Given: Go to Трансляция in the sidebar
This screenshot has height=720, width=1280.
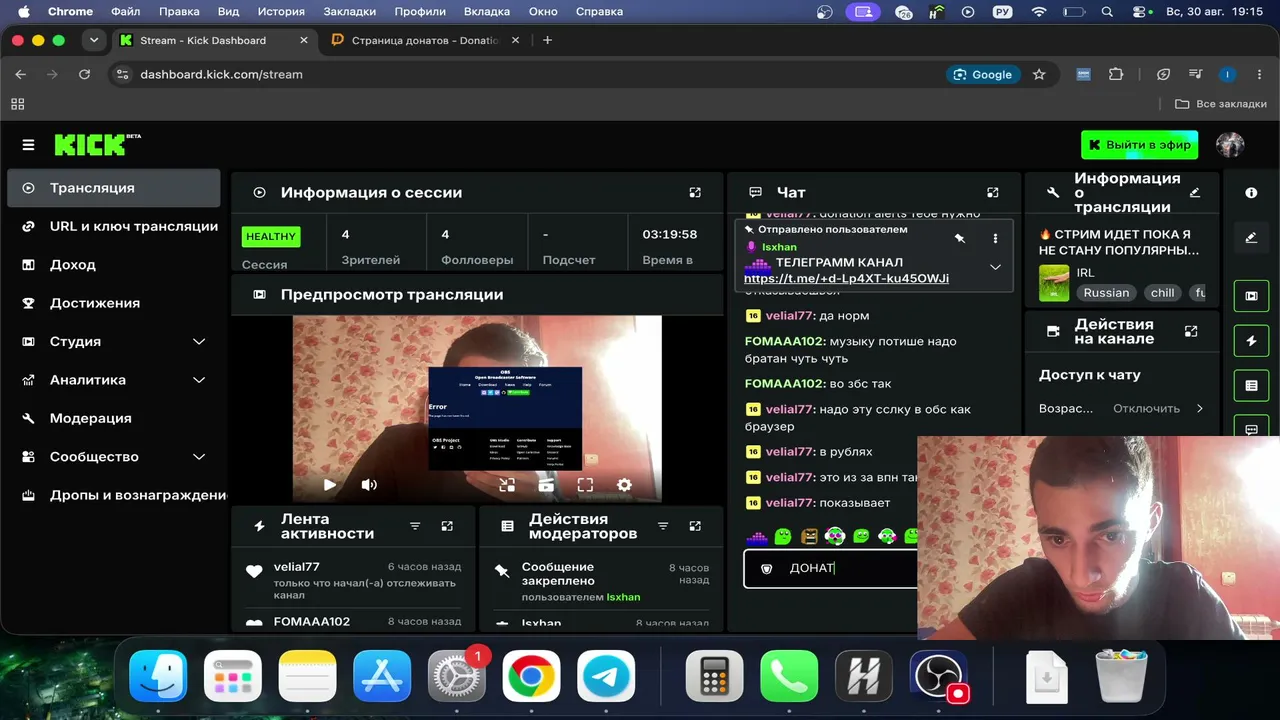Looking at the screenshot, I should click(x=114, y=188).
